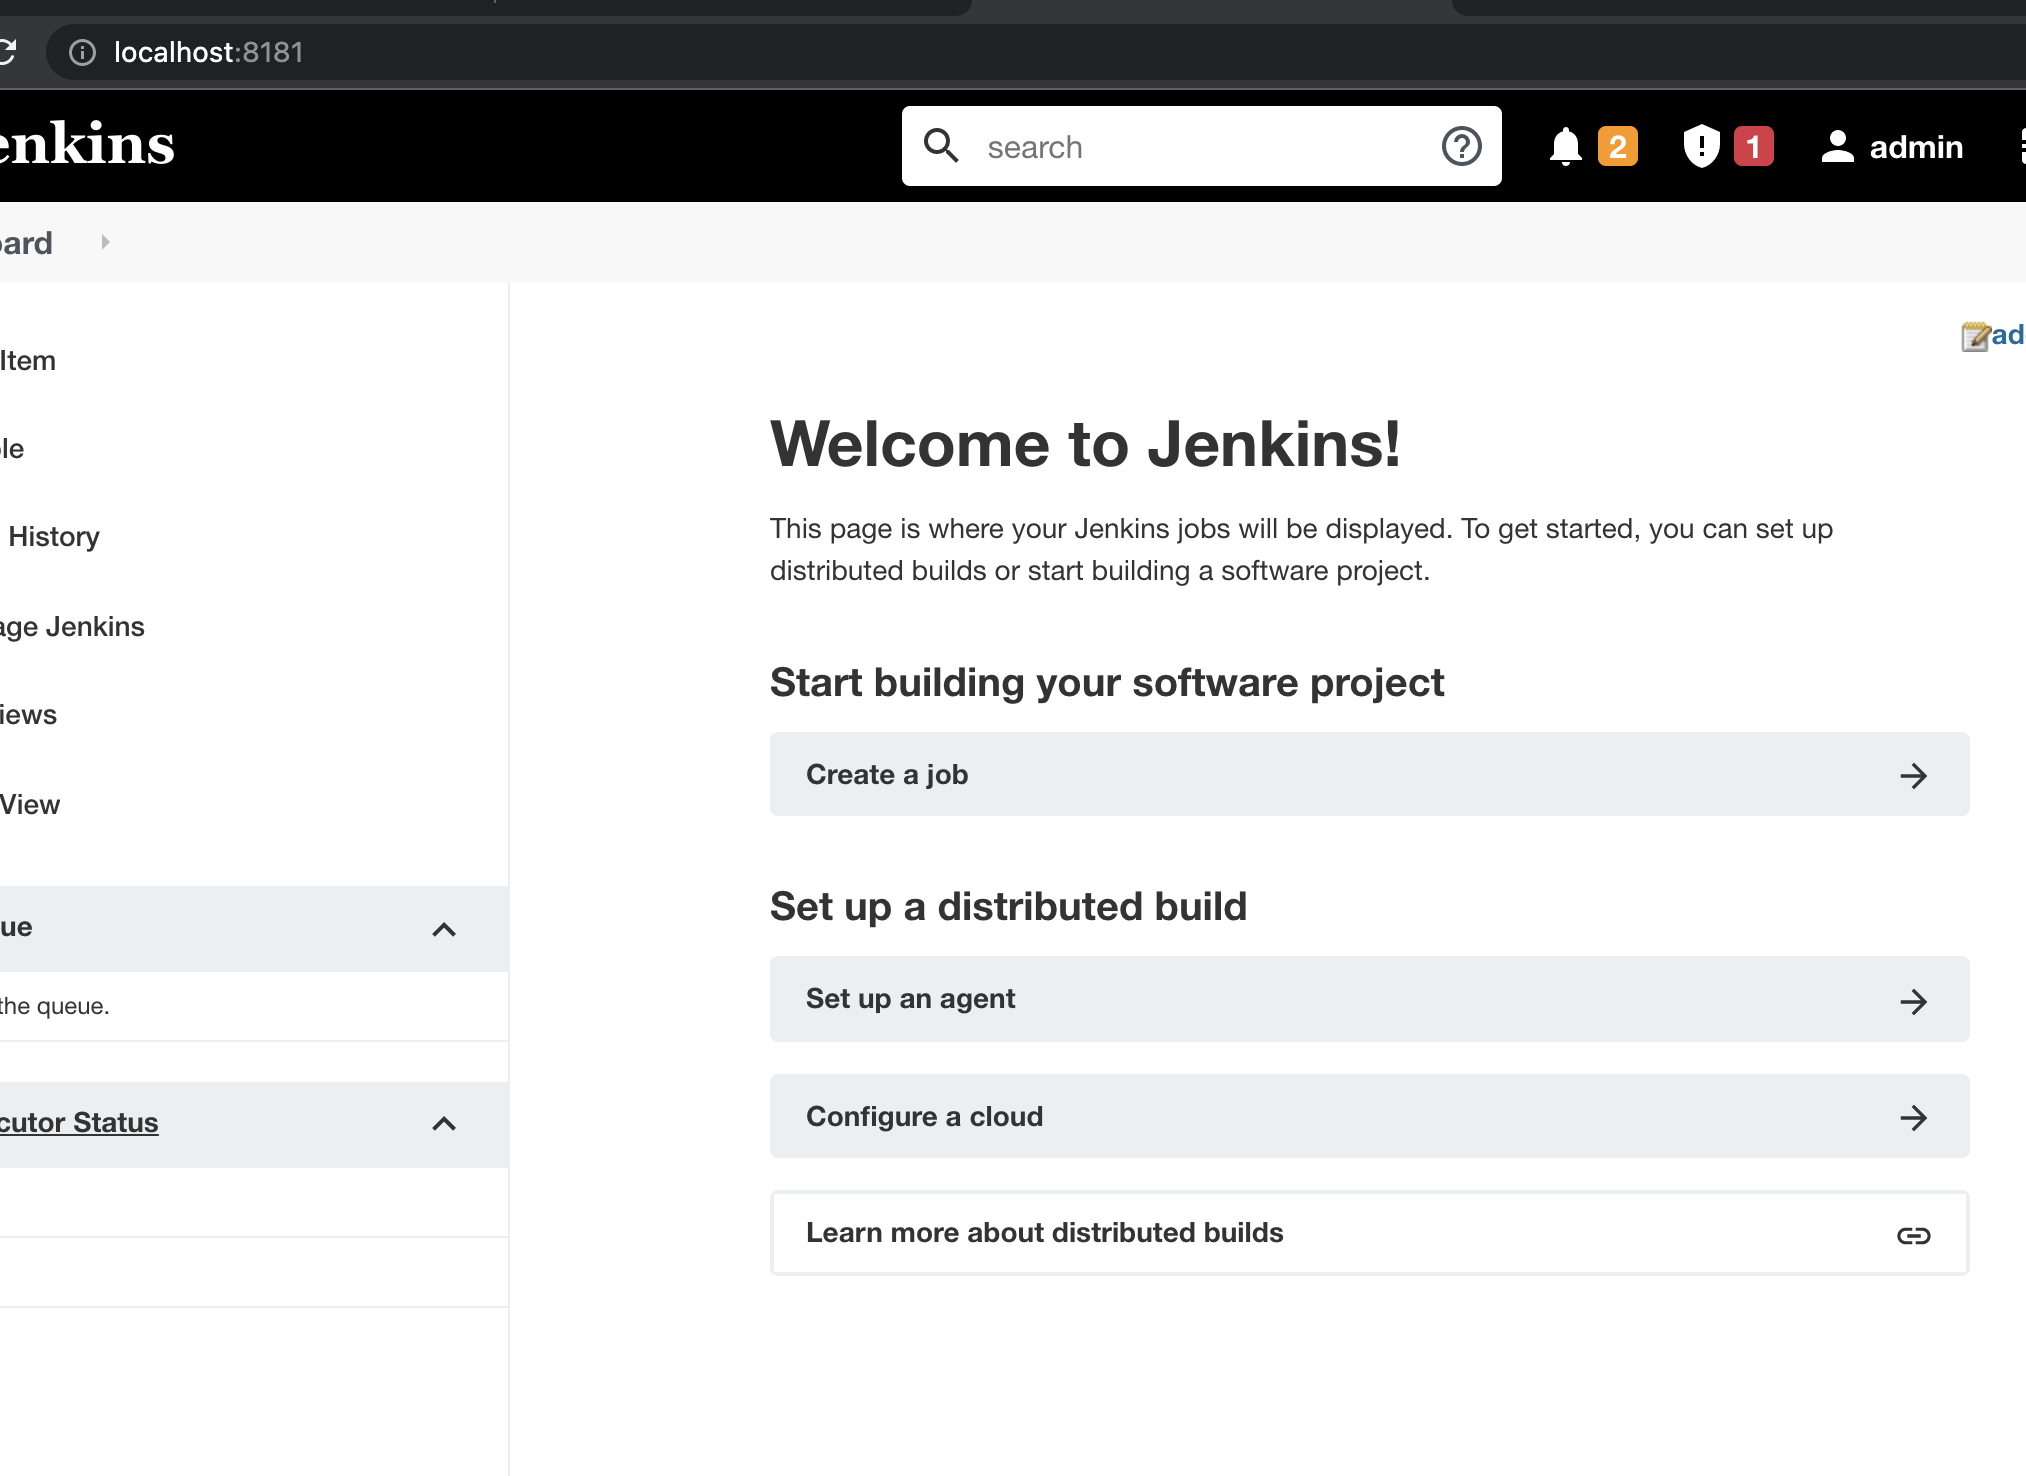Click the red security badge 1
Screen dimensions: 2026x1476
click(x=1752, y=146)
